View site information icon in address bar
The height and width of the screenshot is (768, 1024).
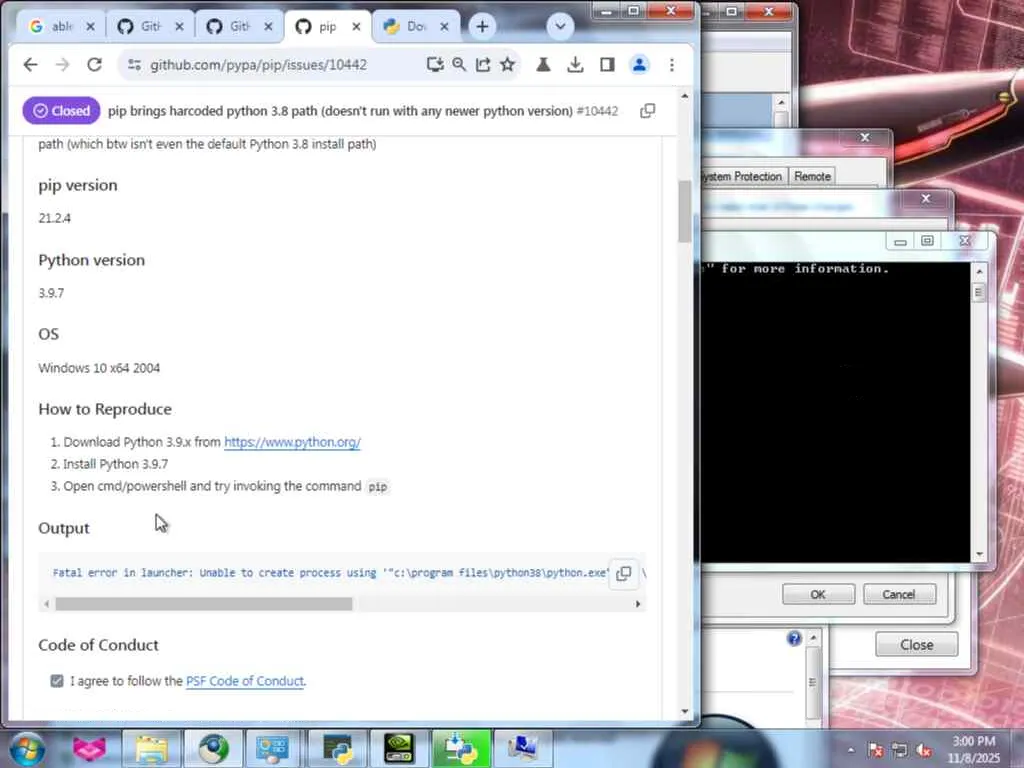tap(135, 65)
